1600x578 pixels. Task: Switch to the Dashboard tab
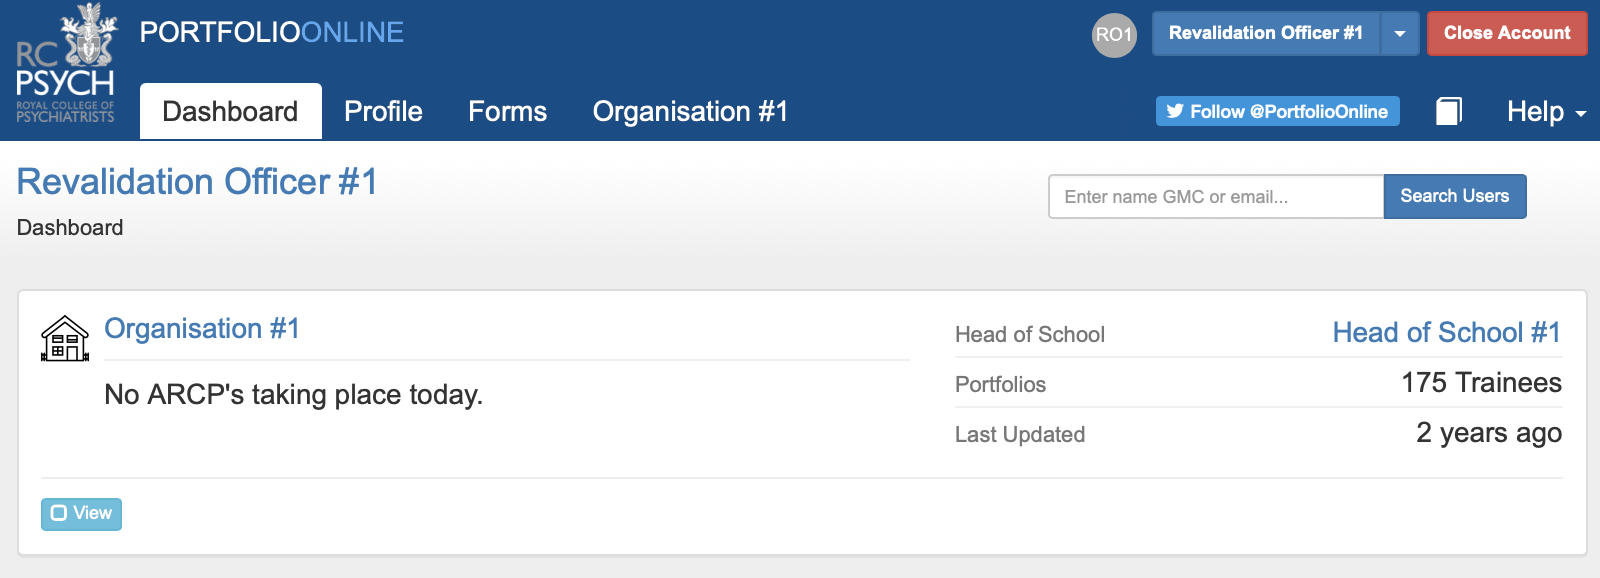(x=231, y=111)
